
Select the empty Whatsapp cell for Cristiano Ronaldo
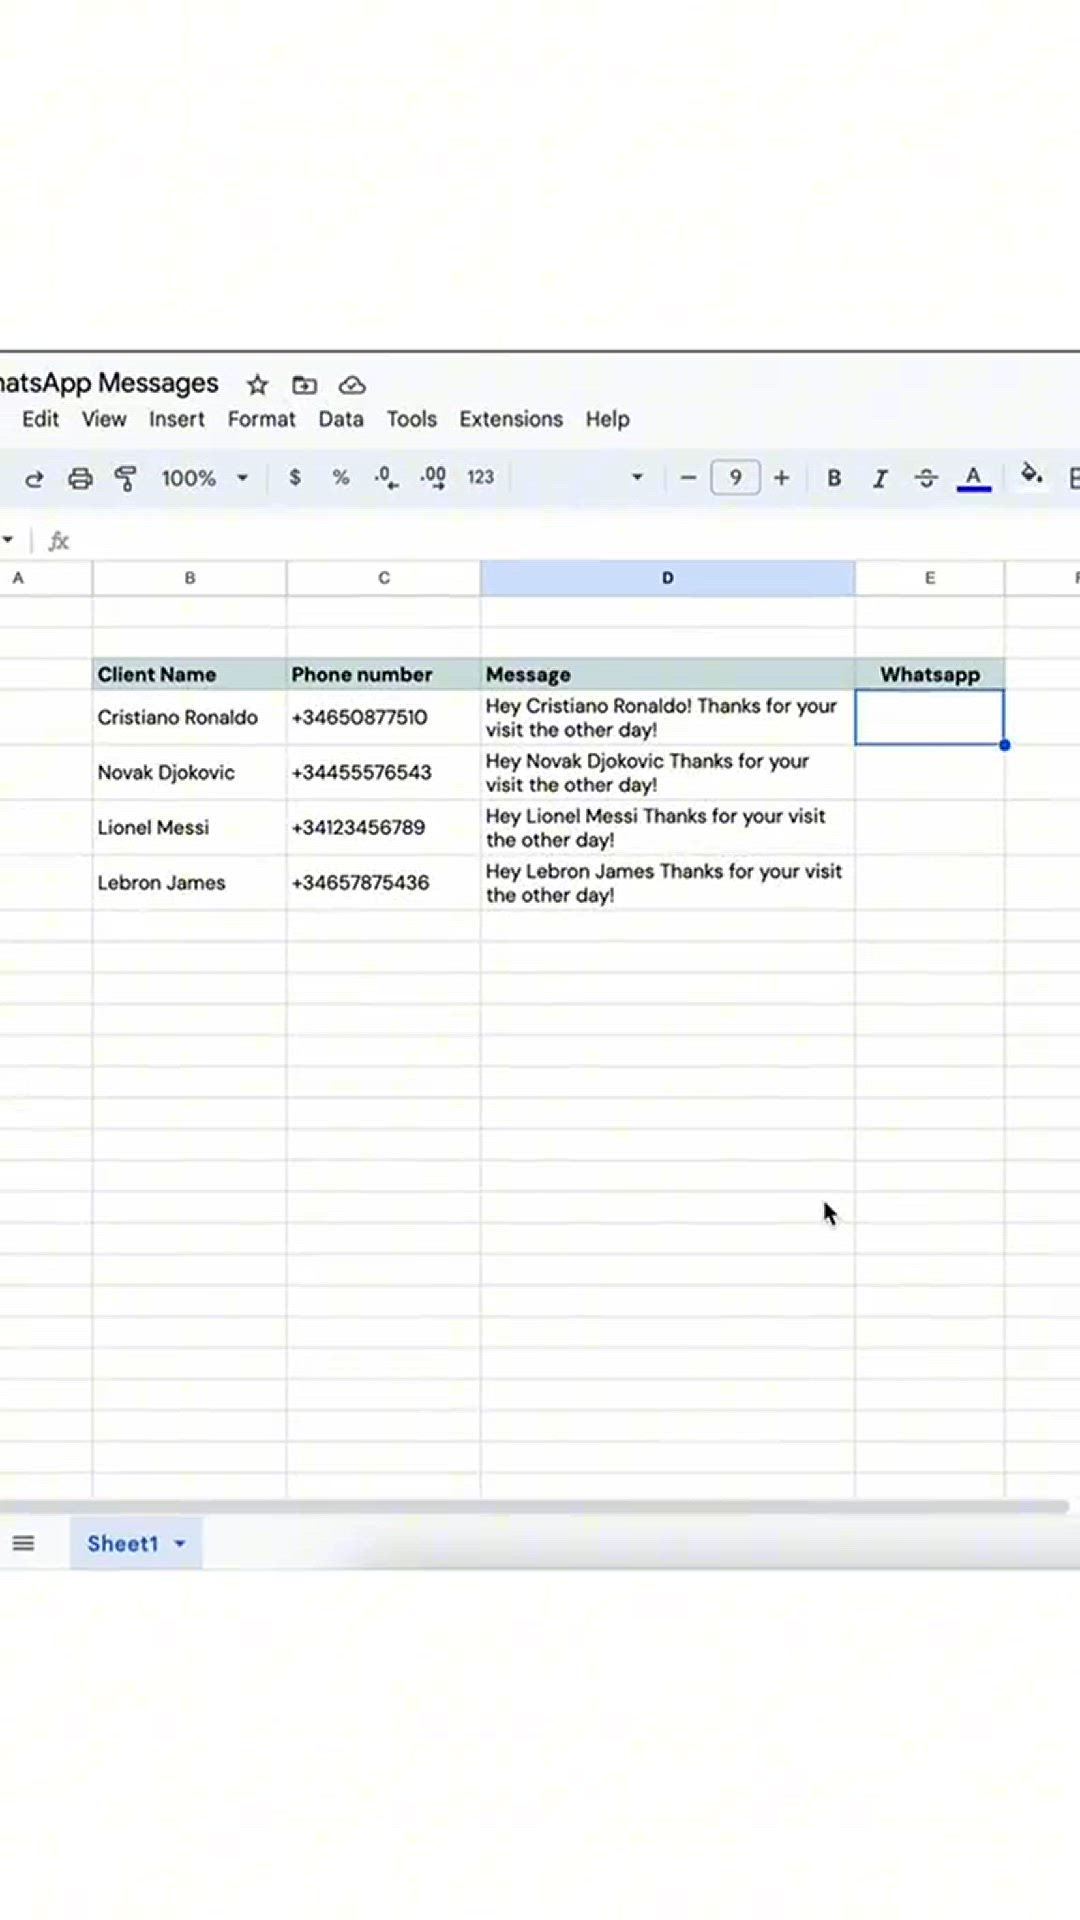point(929,717)
